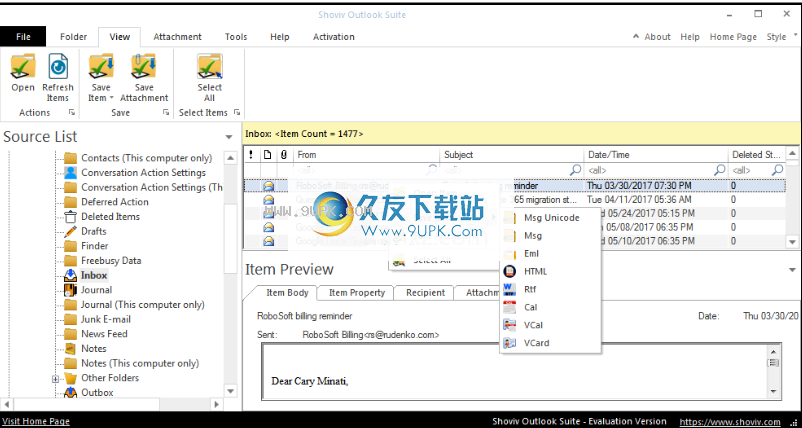Viewport: 802px width, 428px height.
Task: Click search magnifier in Date/Time filter
Action: (720, 169)
